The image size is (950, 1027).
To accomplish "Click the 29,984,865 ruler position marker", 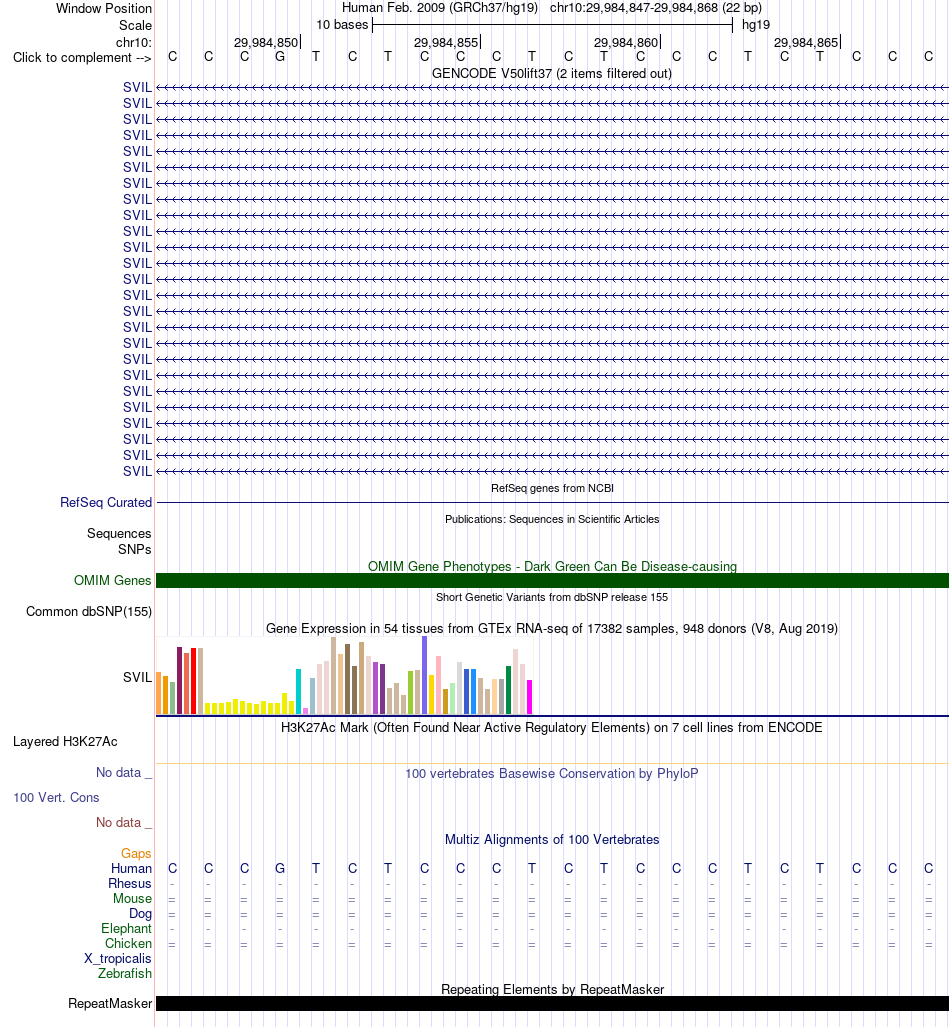I will pyautogui.click(x=807, y=43).
